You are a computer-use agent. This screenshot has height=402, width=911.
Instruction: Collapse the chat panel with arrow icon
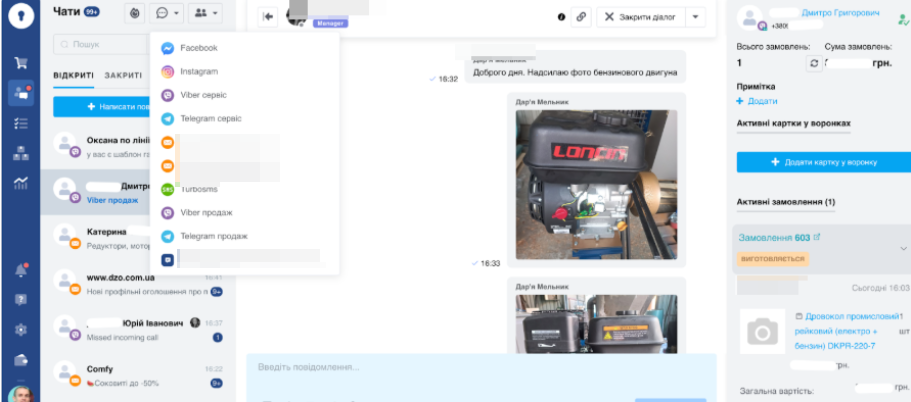coord(268,17)
